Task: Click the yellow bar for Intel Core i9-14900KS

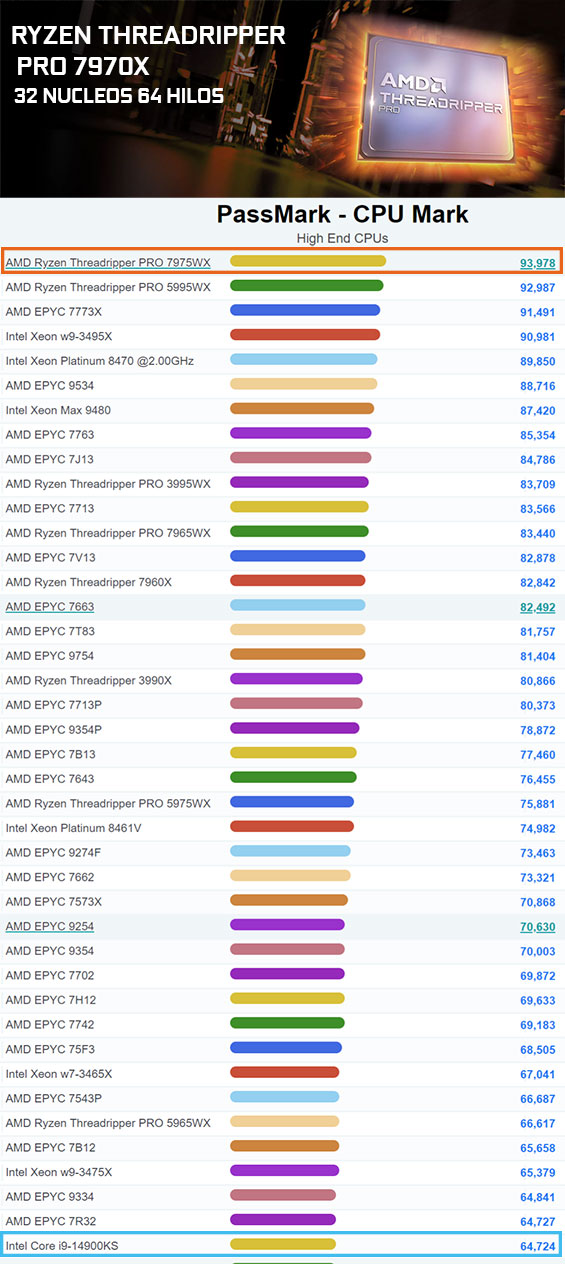Action: [x=283, y=1244]
